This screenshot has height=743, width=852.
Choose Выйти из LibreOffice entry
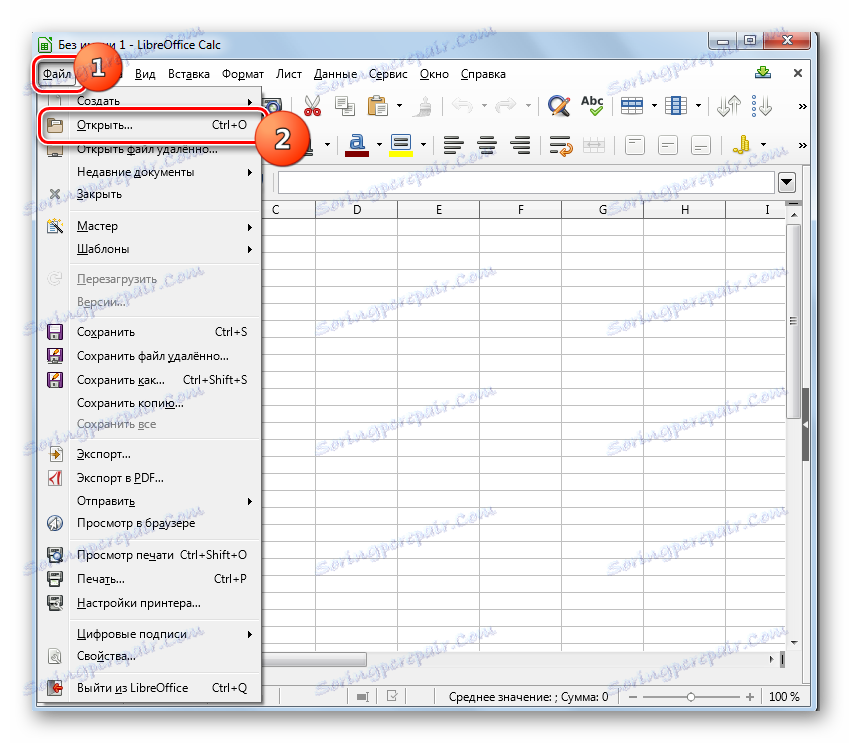click(148, 688)
